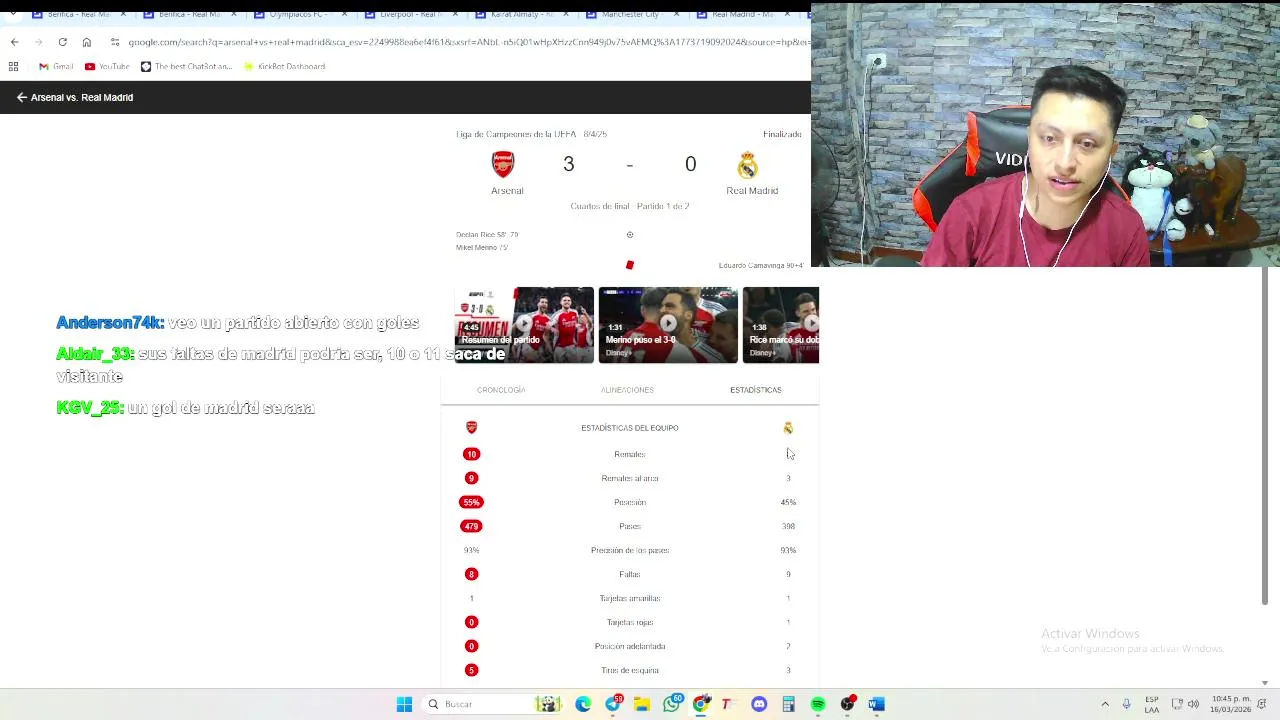
Task: Expand hidden system tray icons
Action: pyautogui.click(x=1105, y=704)
